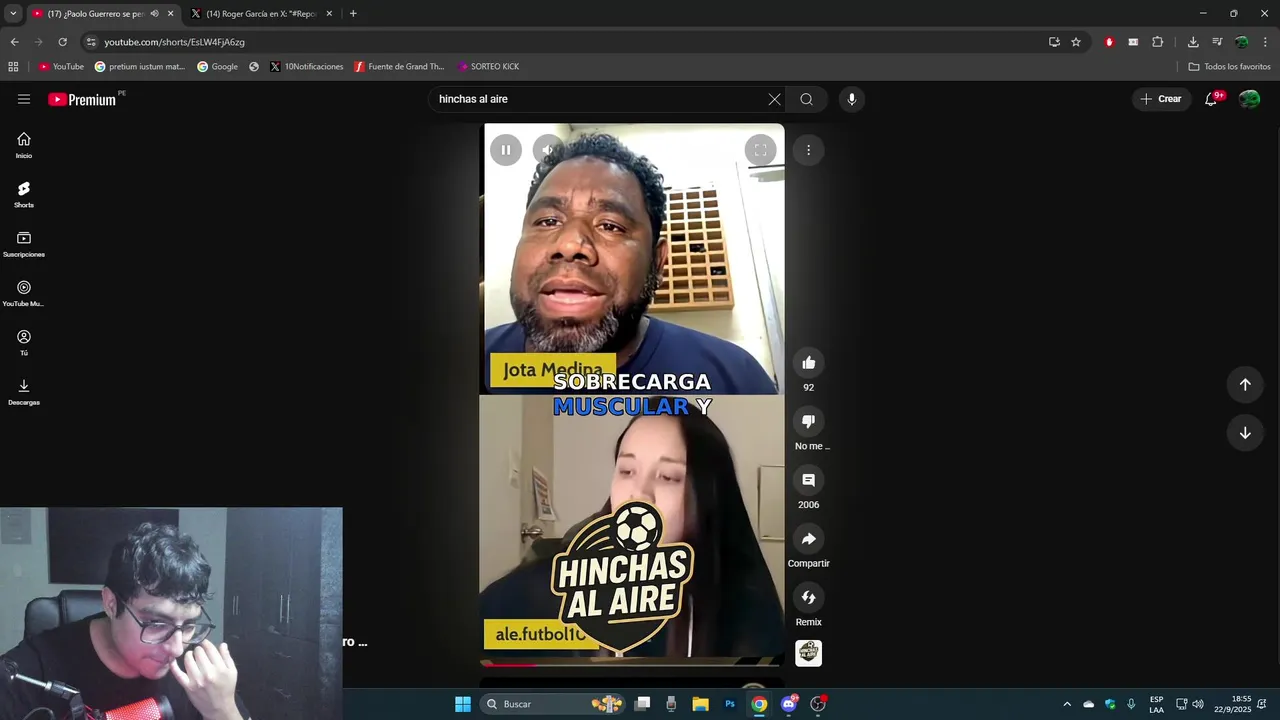Reload the current page
Viewport: 1280px width, 720px height.
click(62, 42)
